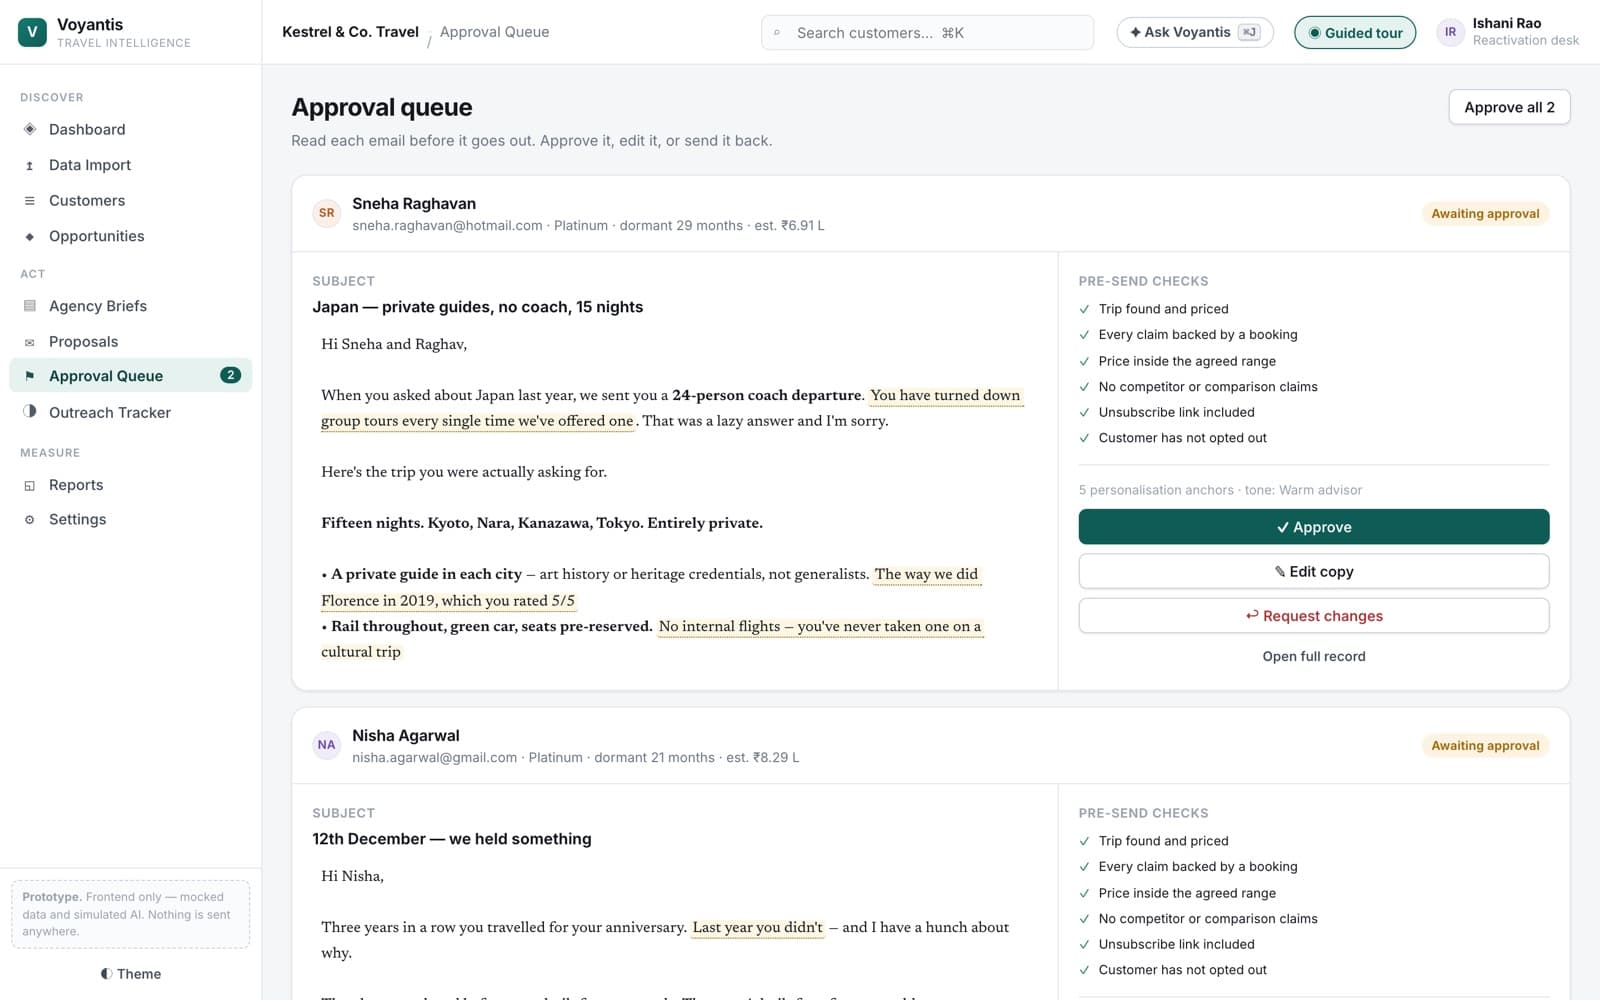Click the Ask Voyantis button
Screen dimensions: 1600x1000
[x=1195, y=32]
